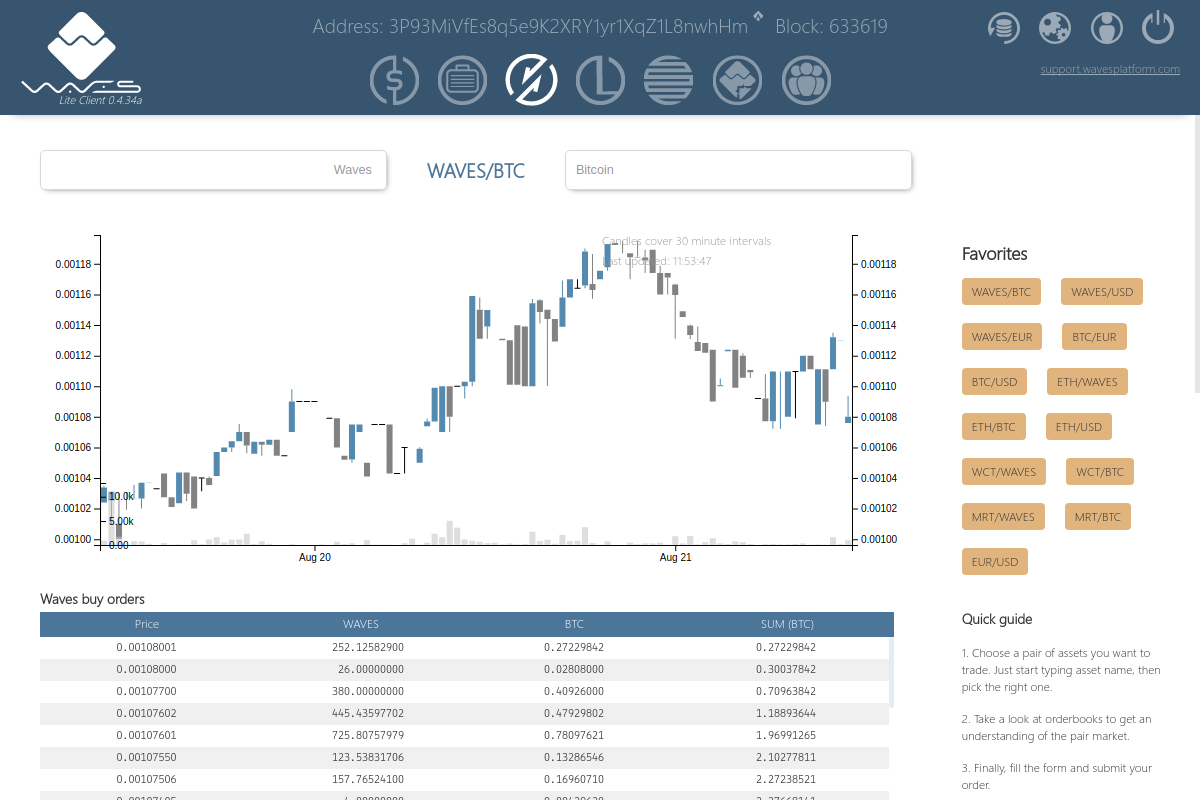Select buy order priced 0.00107506
The image size is (1200, 800).
pyautogui.click(x=464, y=779)
